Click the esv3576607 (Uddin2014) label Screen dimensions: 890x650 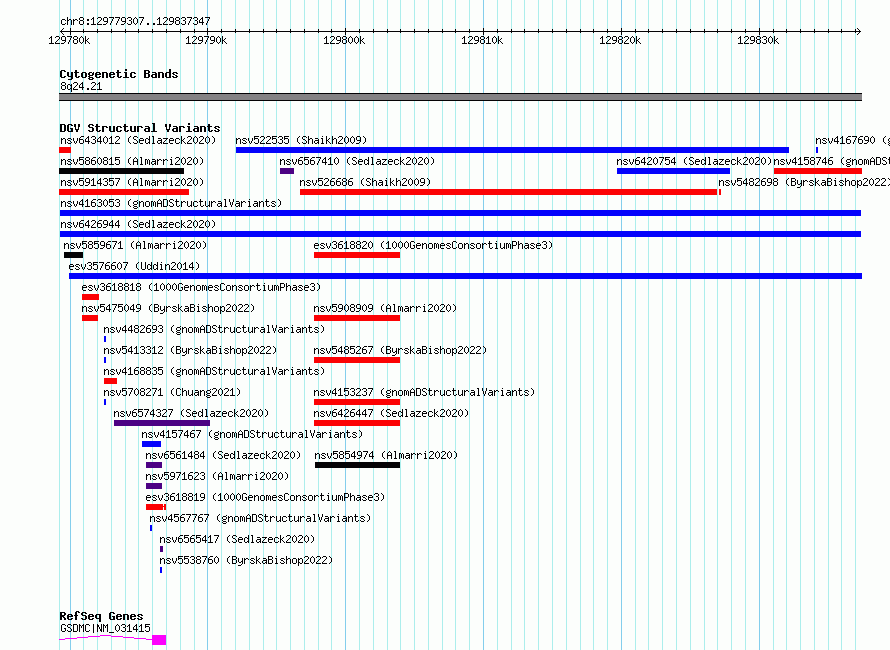[x=135, y=266]
